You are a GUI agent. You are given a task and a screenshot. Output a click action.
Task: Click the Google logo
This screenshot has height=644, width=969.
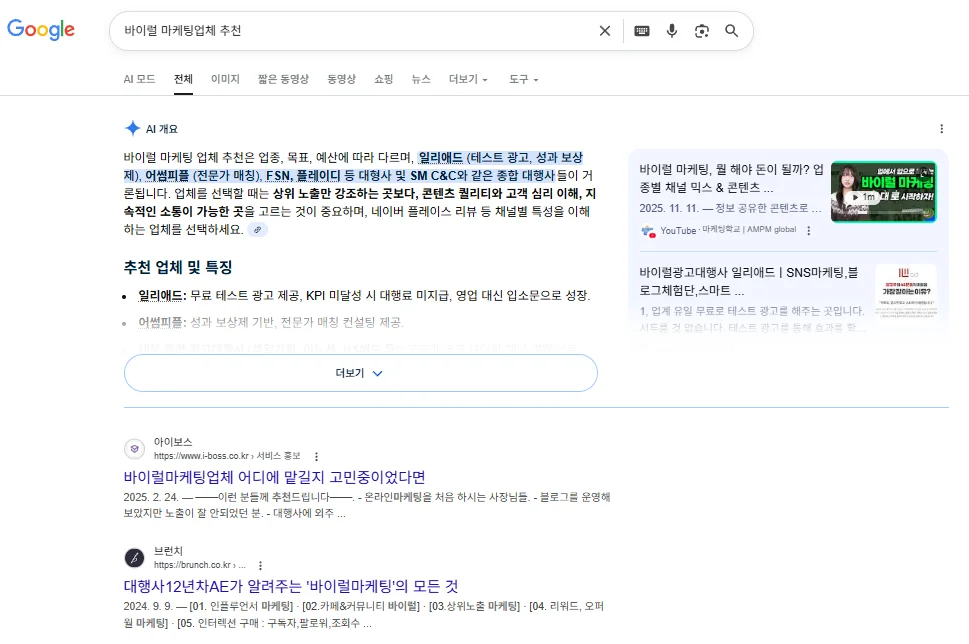(x=41, y=30)
